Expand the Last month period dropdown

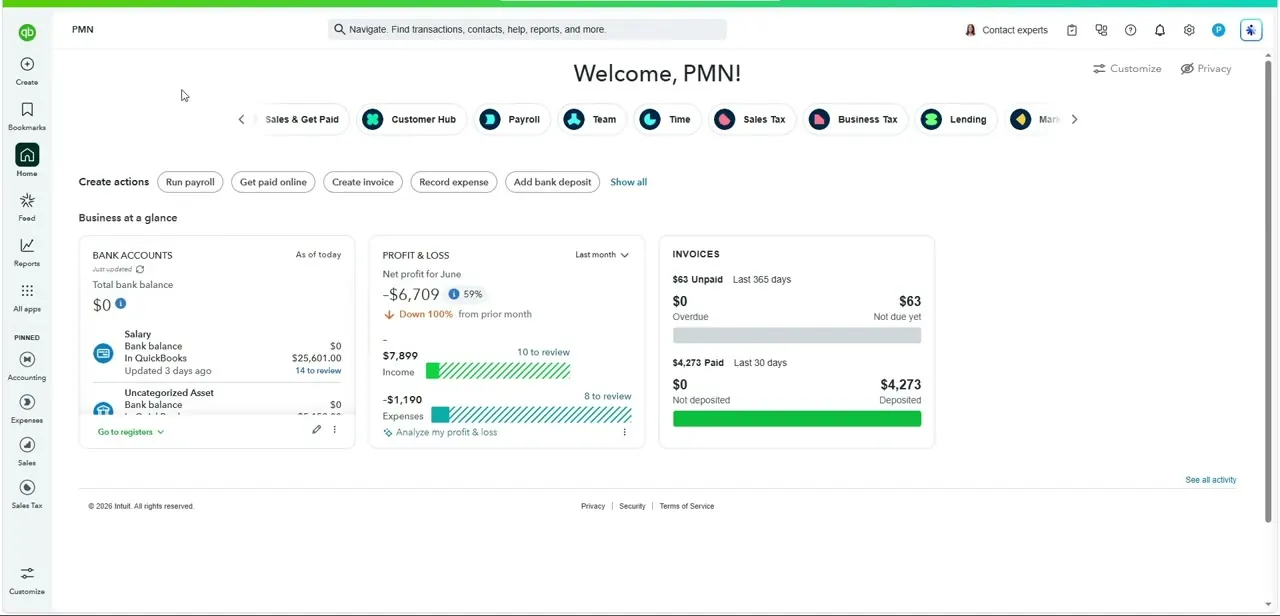[602, 255]
